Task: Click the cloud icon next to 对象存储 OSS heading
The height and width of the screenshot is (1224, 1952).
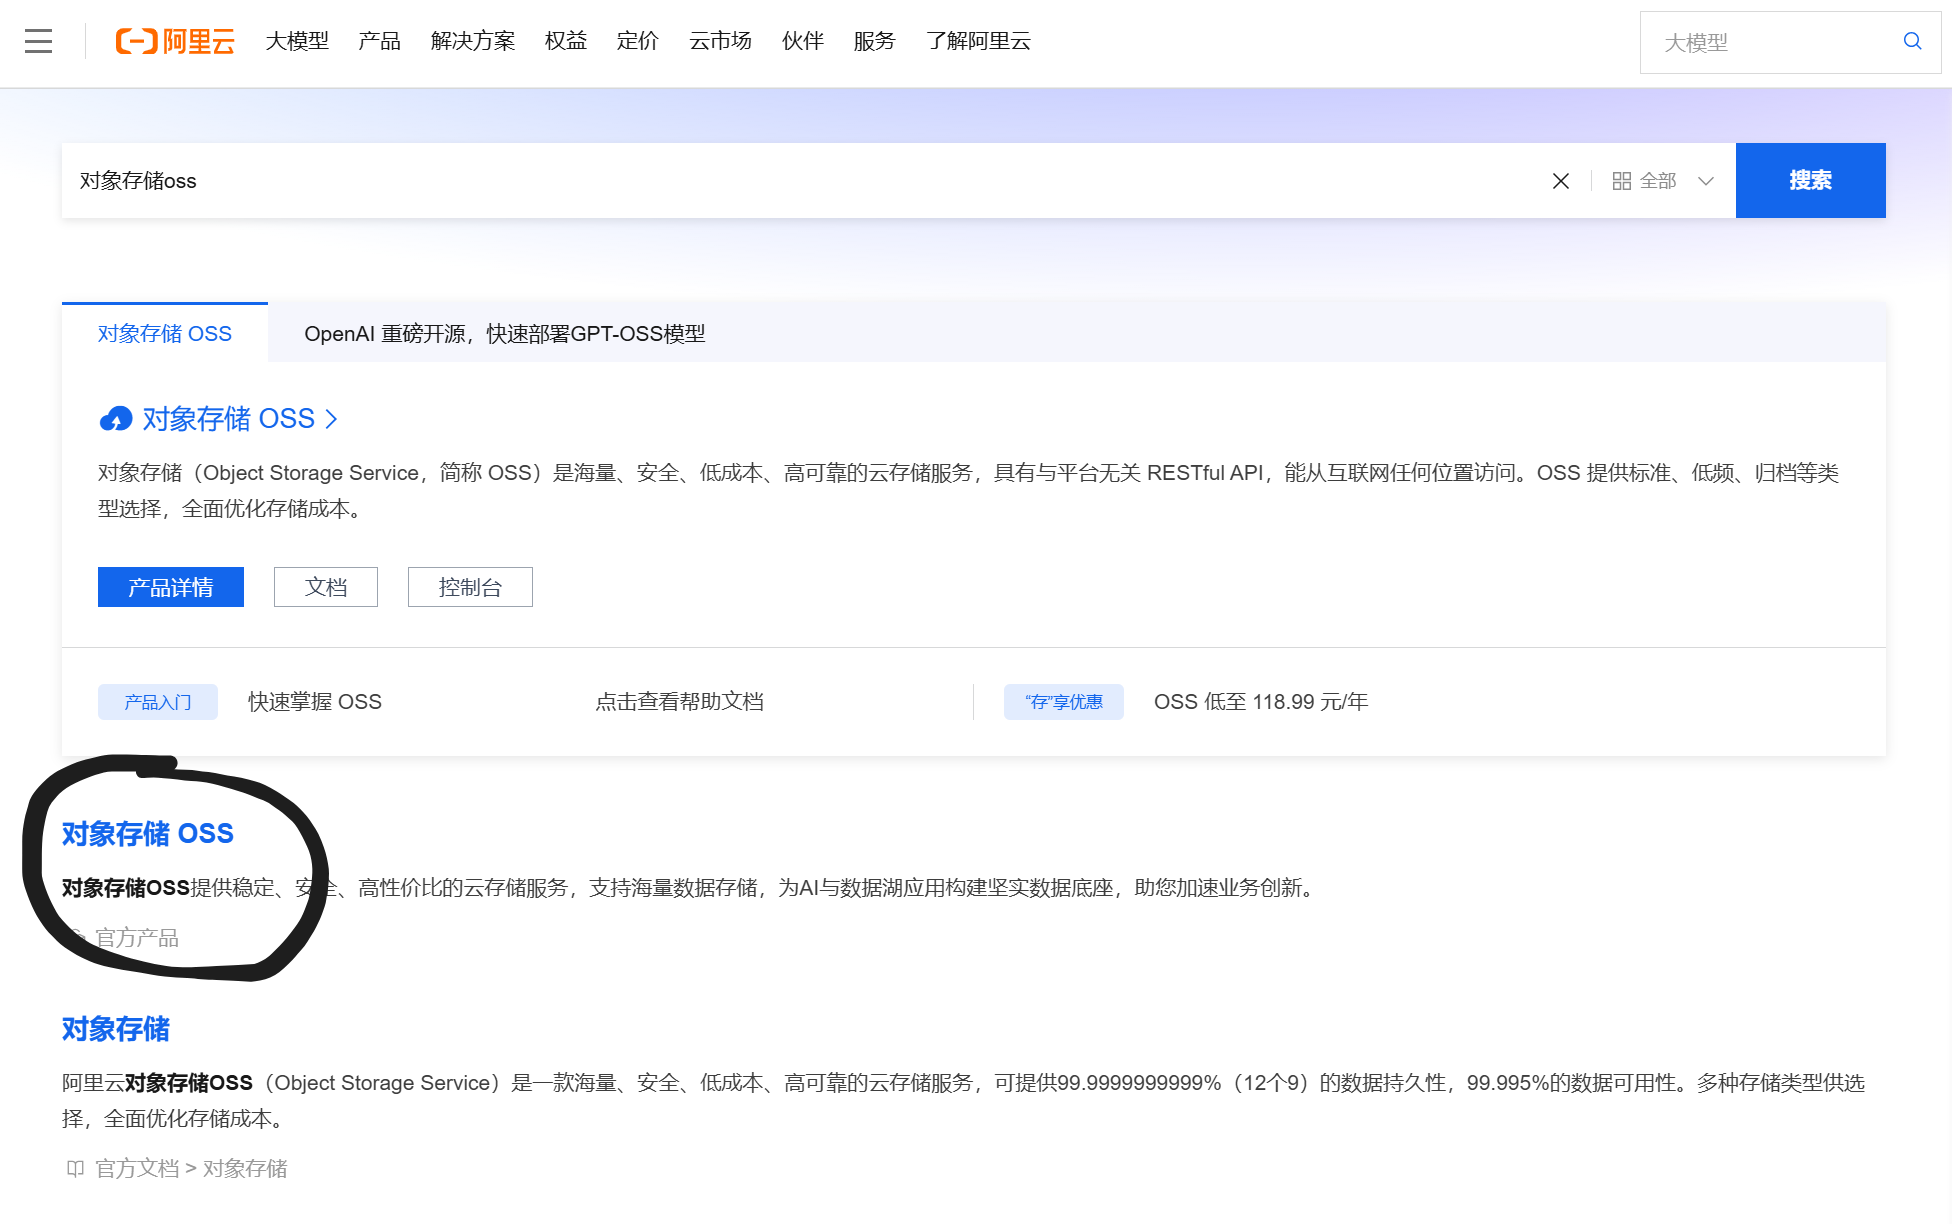Action: (115, 419)
